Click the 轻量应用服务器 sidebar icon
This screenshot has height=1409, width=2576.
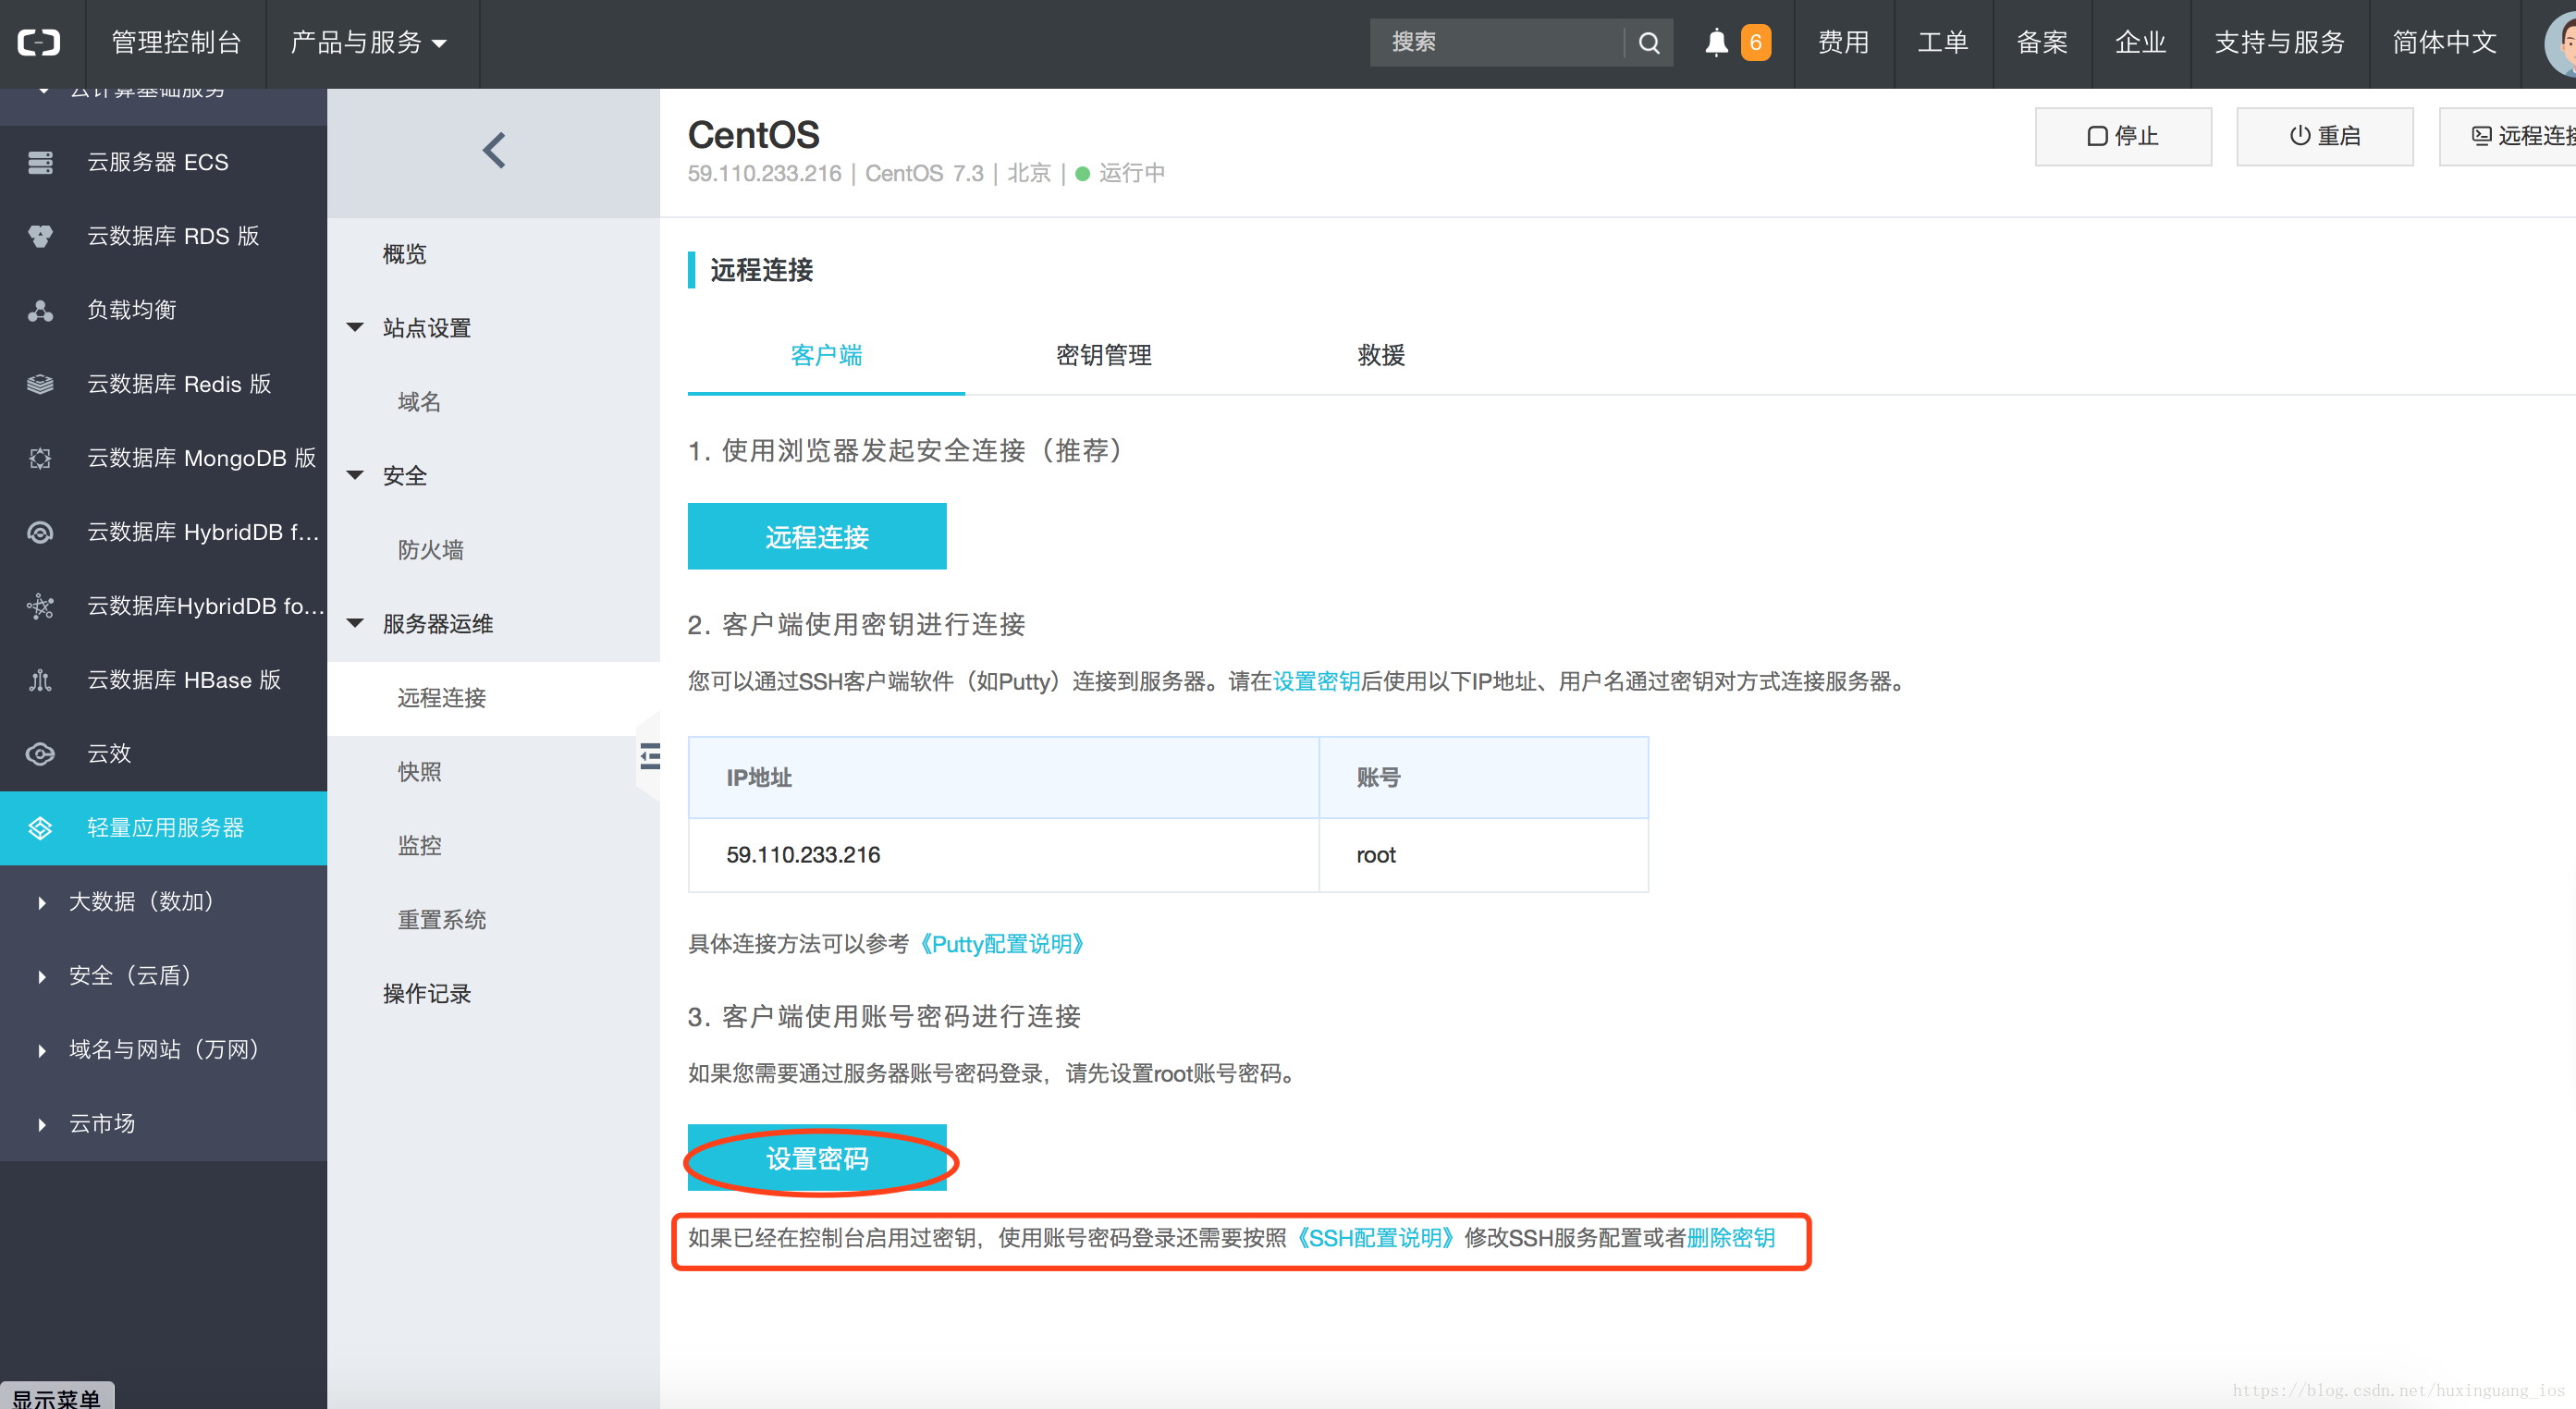pos(40,828)
